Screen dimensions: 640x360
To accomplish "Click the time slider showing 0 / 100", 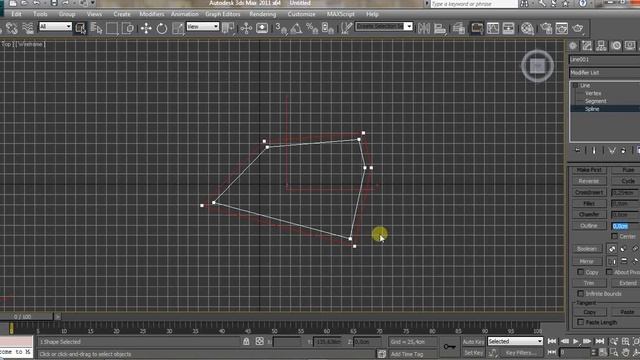I will tap(27, 316).
